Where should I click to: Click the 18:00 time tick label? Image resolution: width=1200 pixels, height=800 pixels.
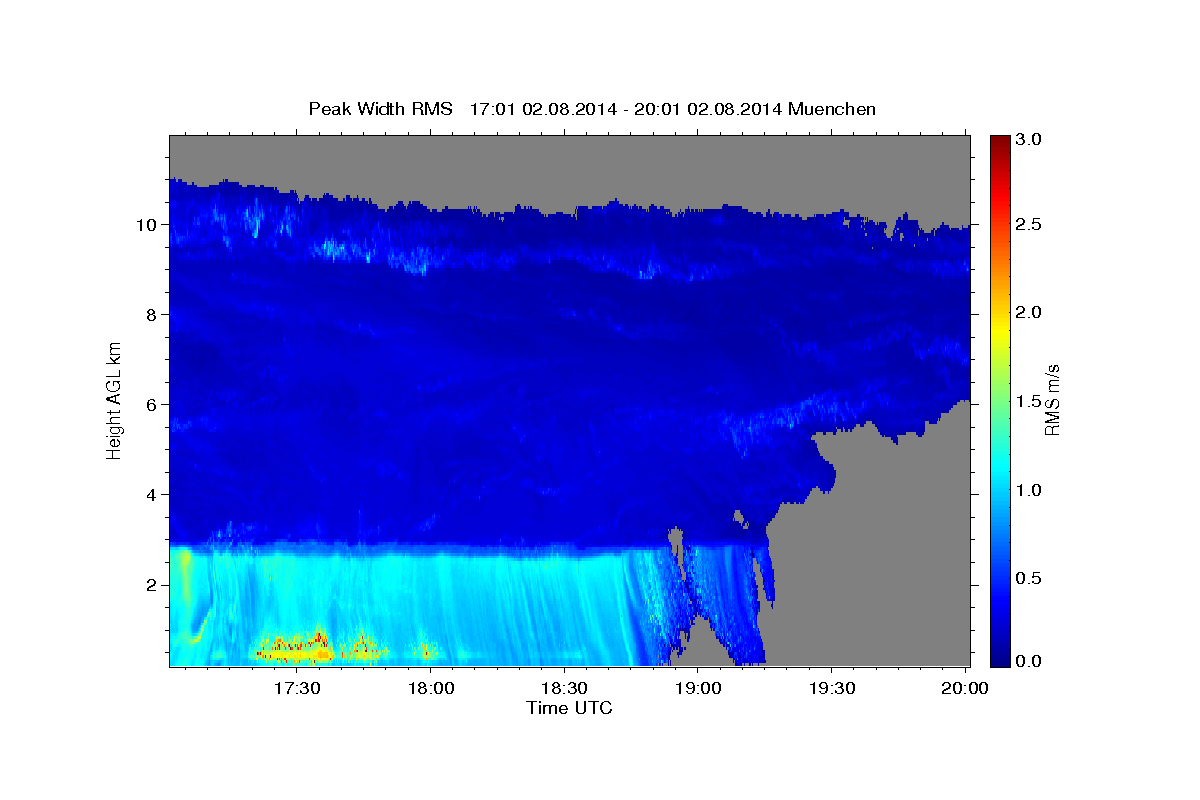pos(431,689)
